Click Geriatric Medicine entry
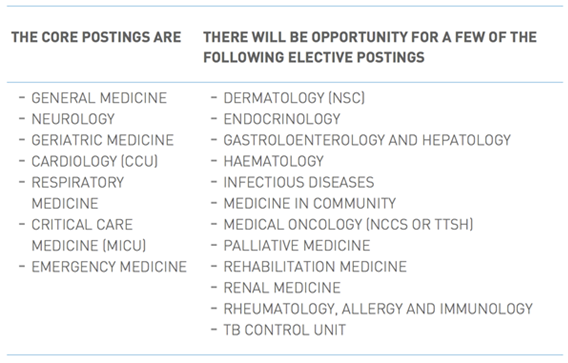 tap(103, 140)
